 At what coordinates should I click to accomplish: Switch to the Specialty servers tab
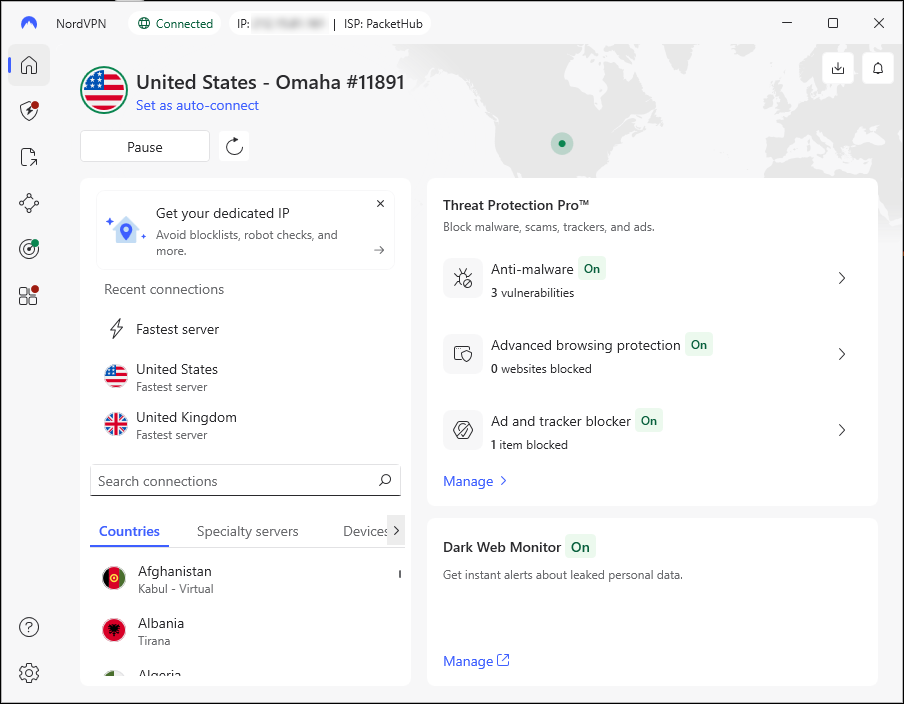click(247, 531)
